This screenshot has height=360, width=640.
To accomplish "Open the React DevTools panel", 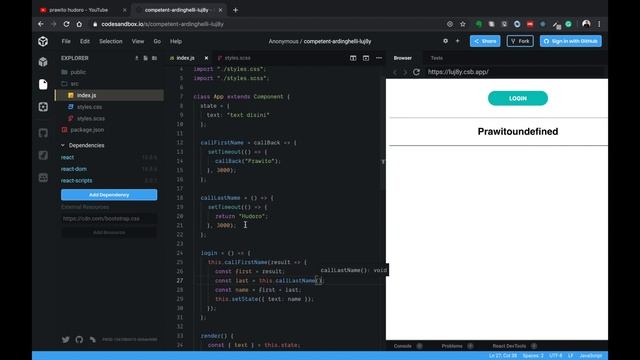I will tap(509, 346).
